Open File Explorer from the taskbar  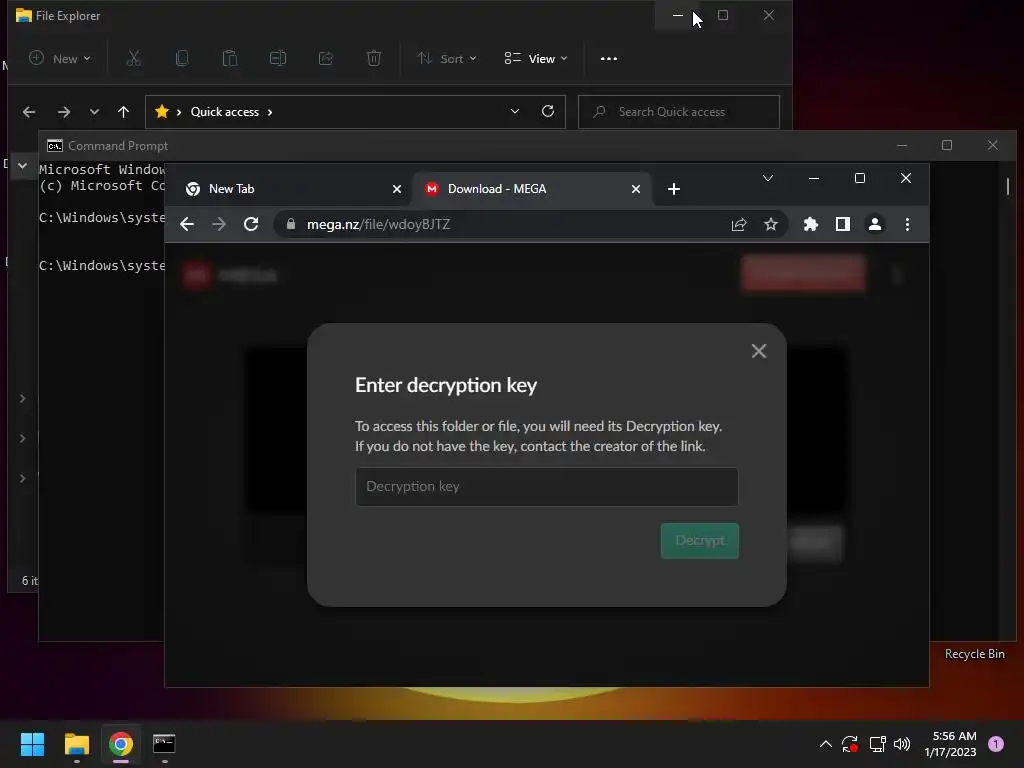[x=76, y=744]
